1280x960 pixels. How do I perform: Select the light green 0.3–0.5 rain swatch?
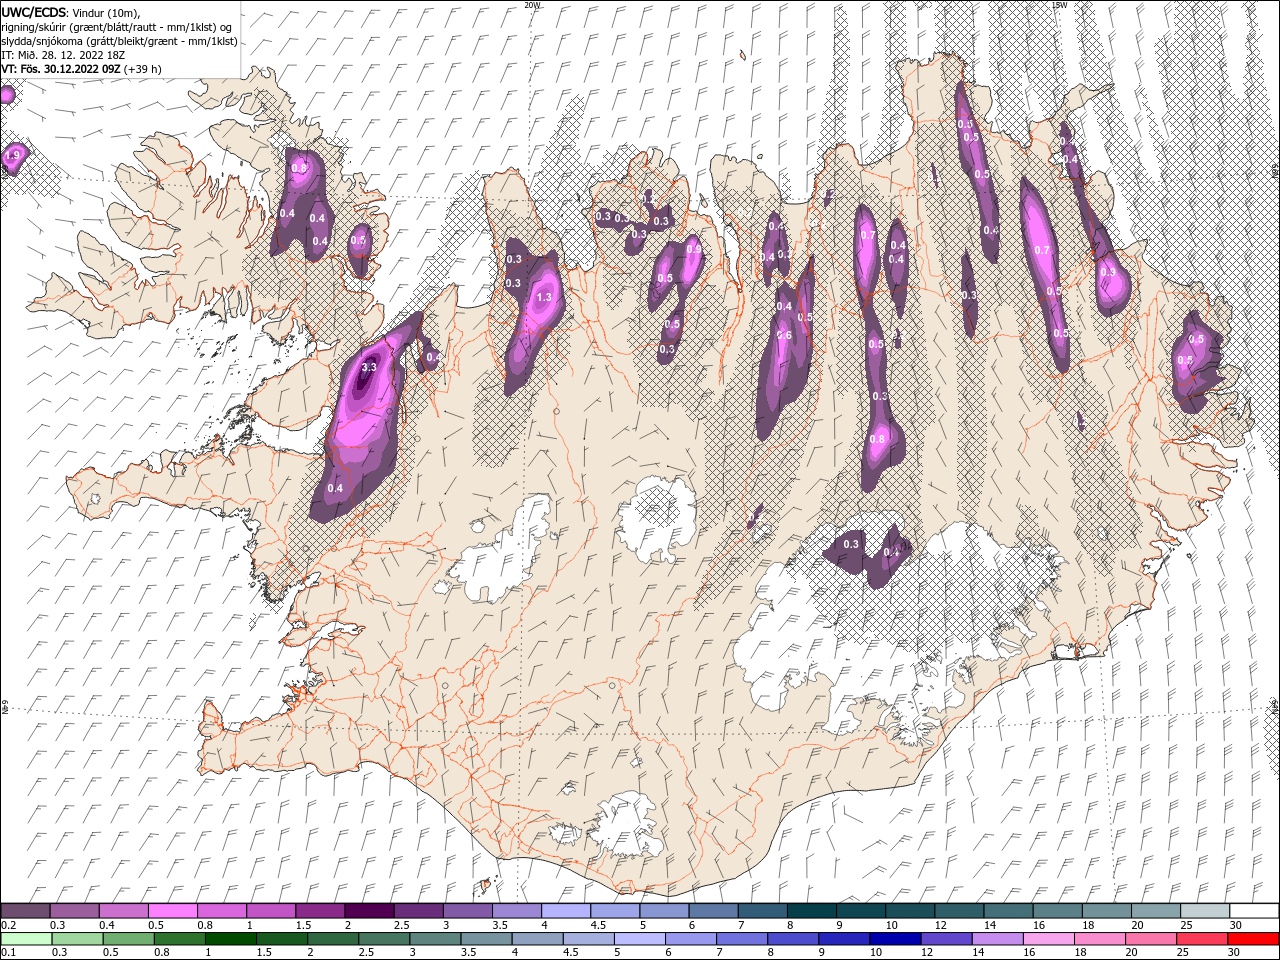coord(76,939)
